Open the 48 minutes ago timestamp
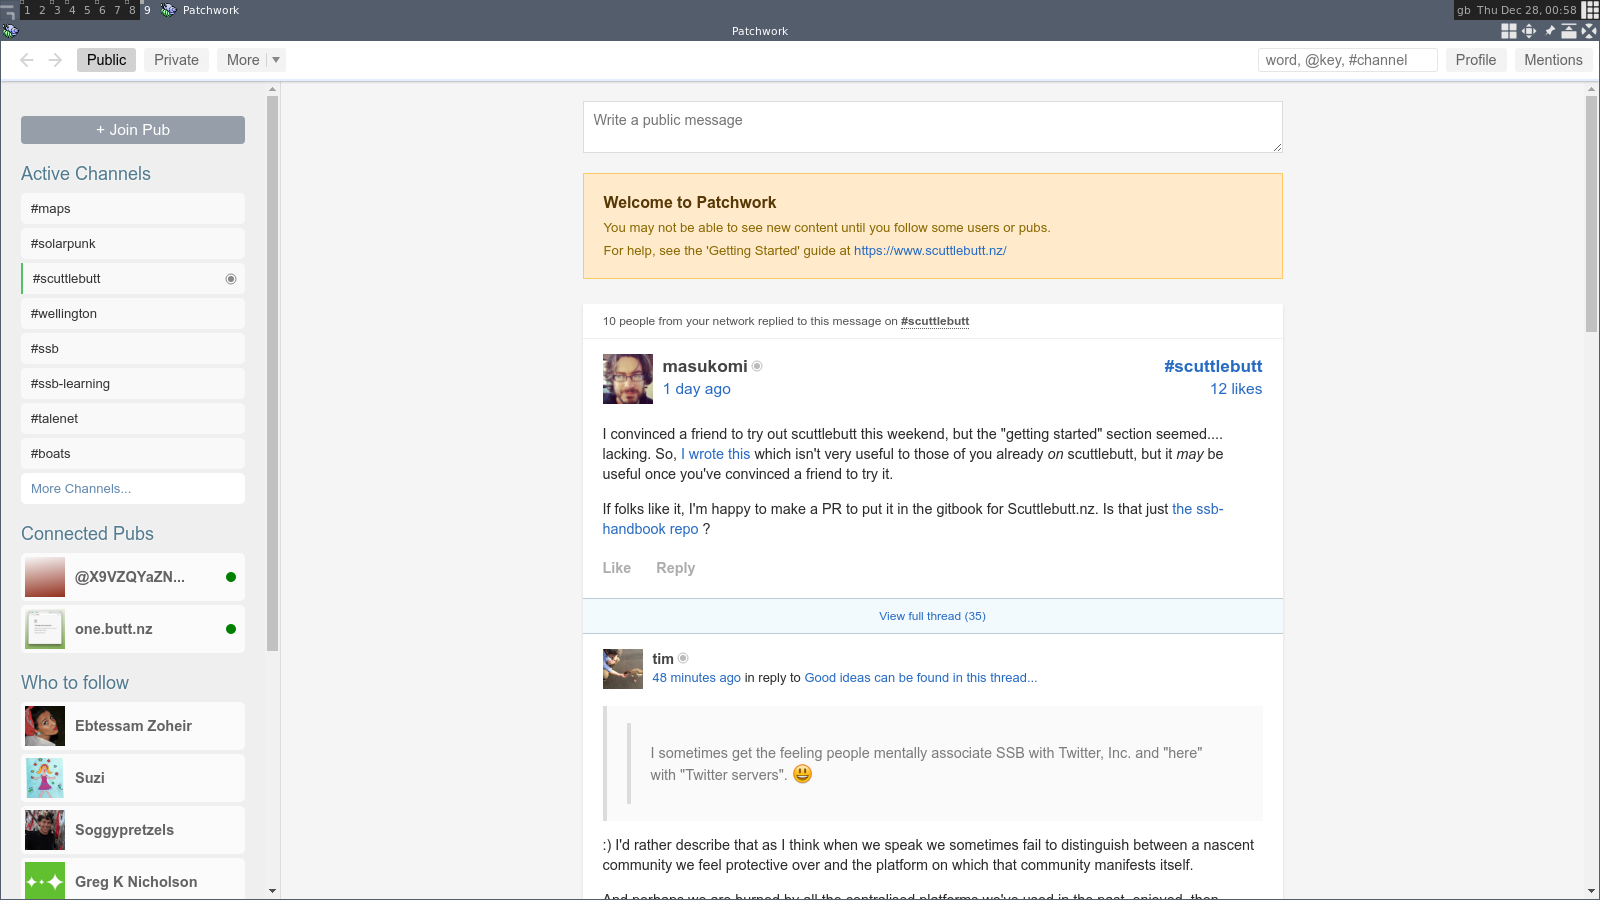Image resolution: width=1600 pixels, height=900 pixels. click(697, 678)
